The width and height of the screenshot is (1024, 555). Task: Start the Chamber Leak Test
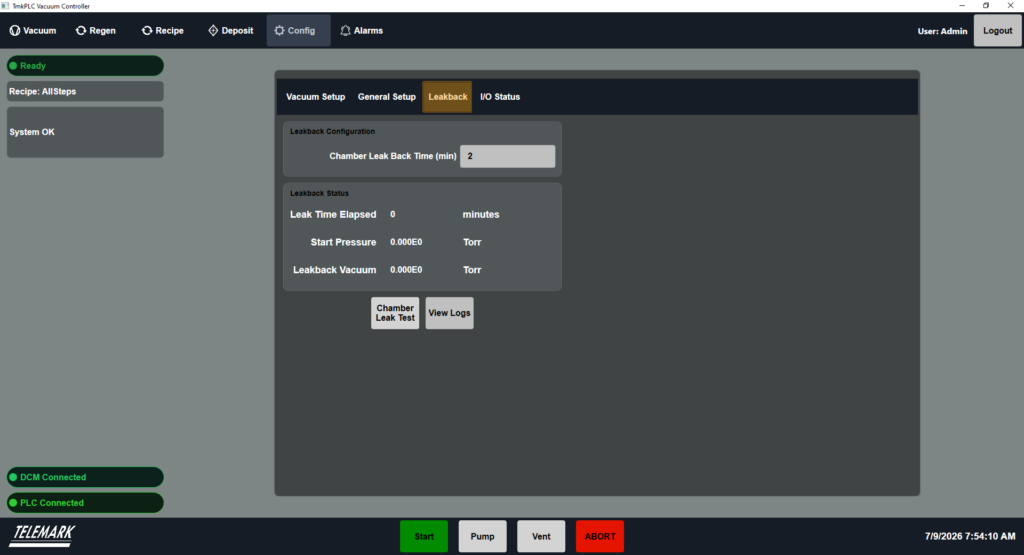(395, 313)
